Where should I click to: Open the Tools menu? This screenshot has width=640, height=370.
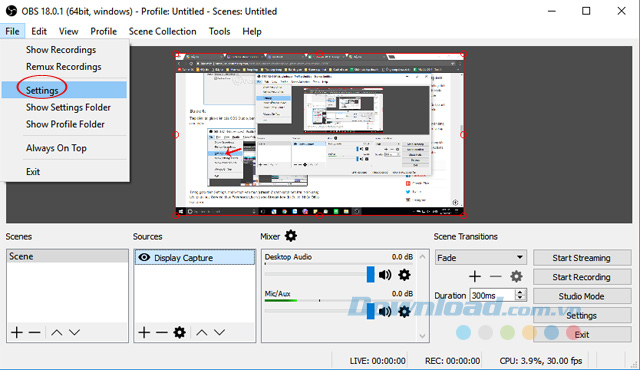[219, 31]
